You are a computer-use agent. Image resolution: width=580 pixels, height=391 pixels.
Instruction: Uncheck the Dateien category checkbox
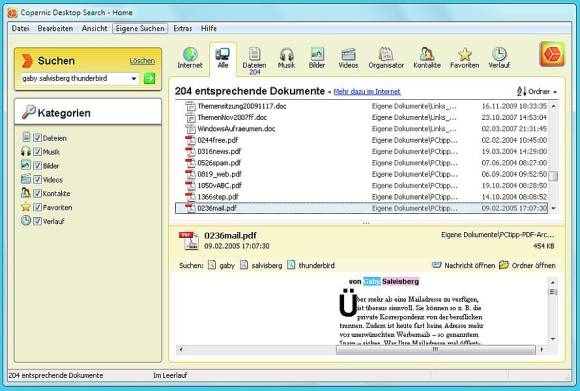pos(37,138)
